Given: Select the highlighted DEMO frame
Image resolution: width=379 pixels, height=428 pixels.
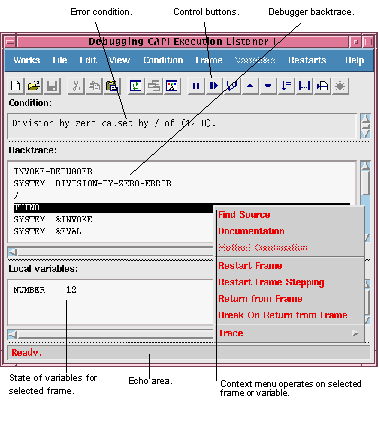Looking at the screenshot, I should pyautogui.click(x=113, y=207).
